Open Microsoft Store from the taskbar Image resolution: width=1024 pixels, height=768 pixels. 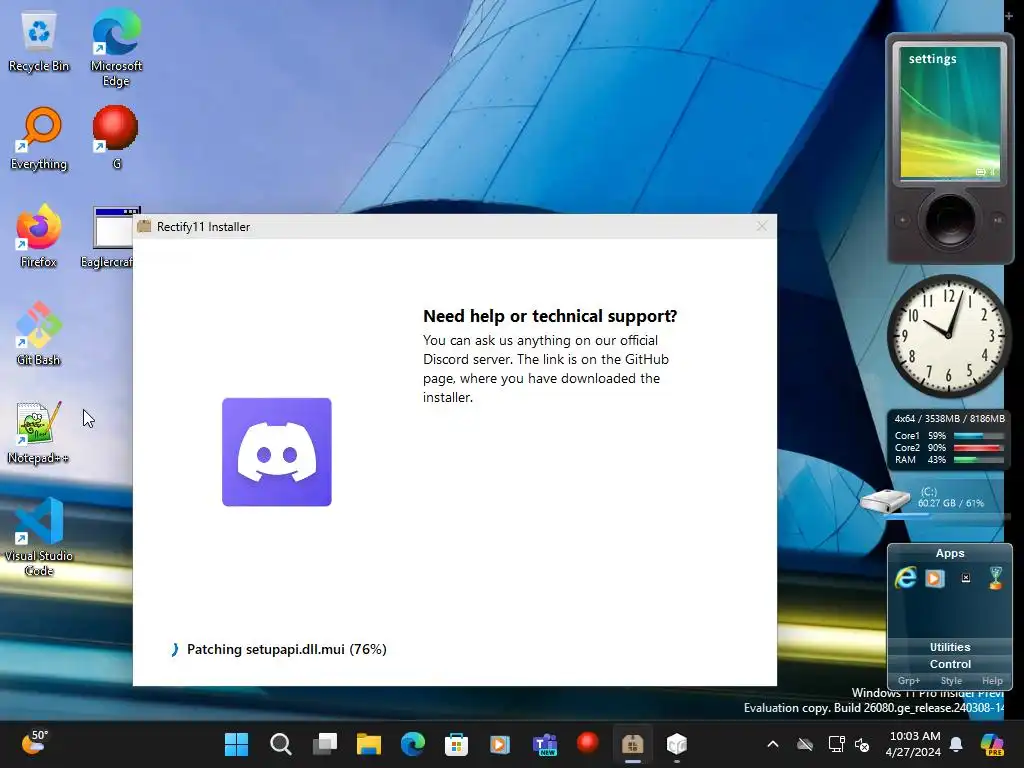pos(456,744)
